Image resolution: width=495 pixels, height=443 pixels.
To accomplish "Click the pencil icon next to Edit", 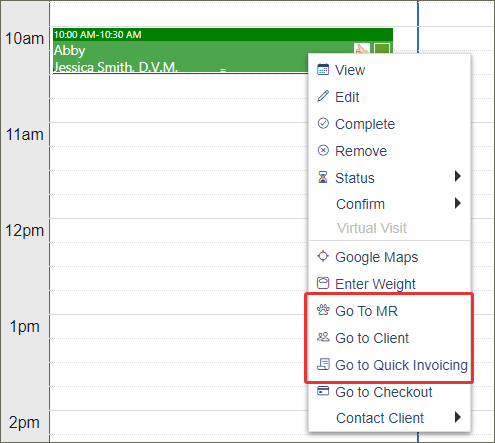I will point(323,96).
